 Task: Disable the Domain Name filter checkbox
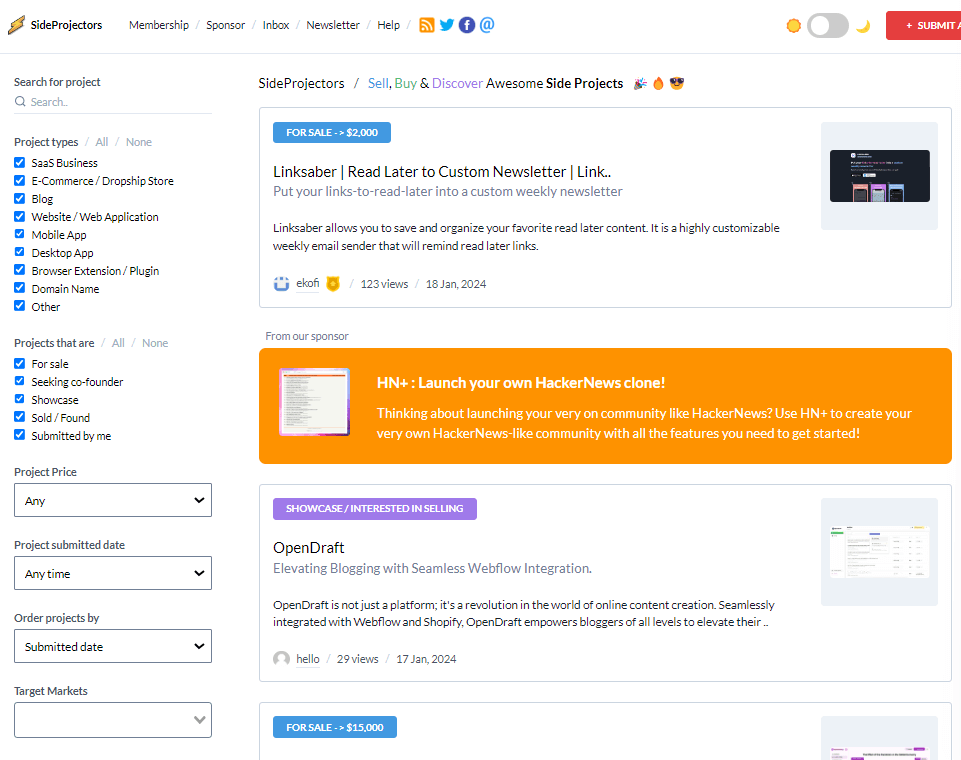pyautogui.click(x=20, y=289)
